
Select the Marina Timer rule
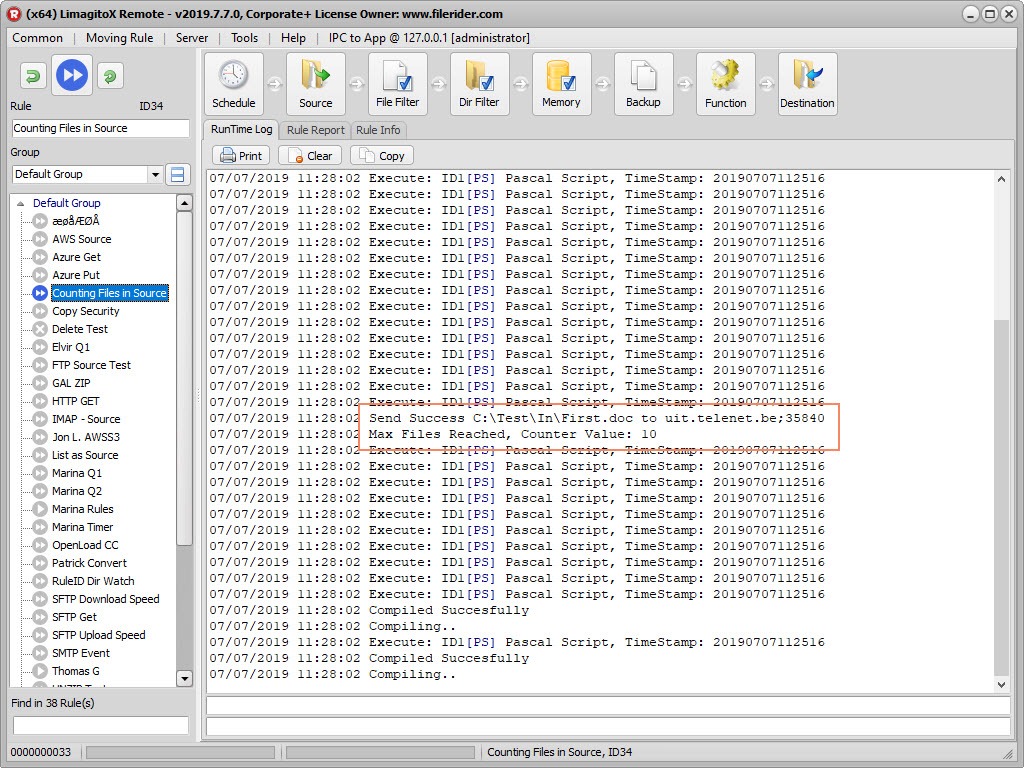coord(82,527)
